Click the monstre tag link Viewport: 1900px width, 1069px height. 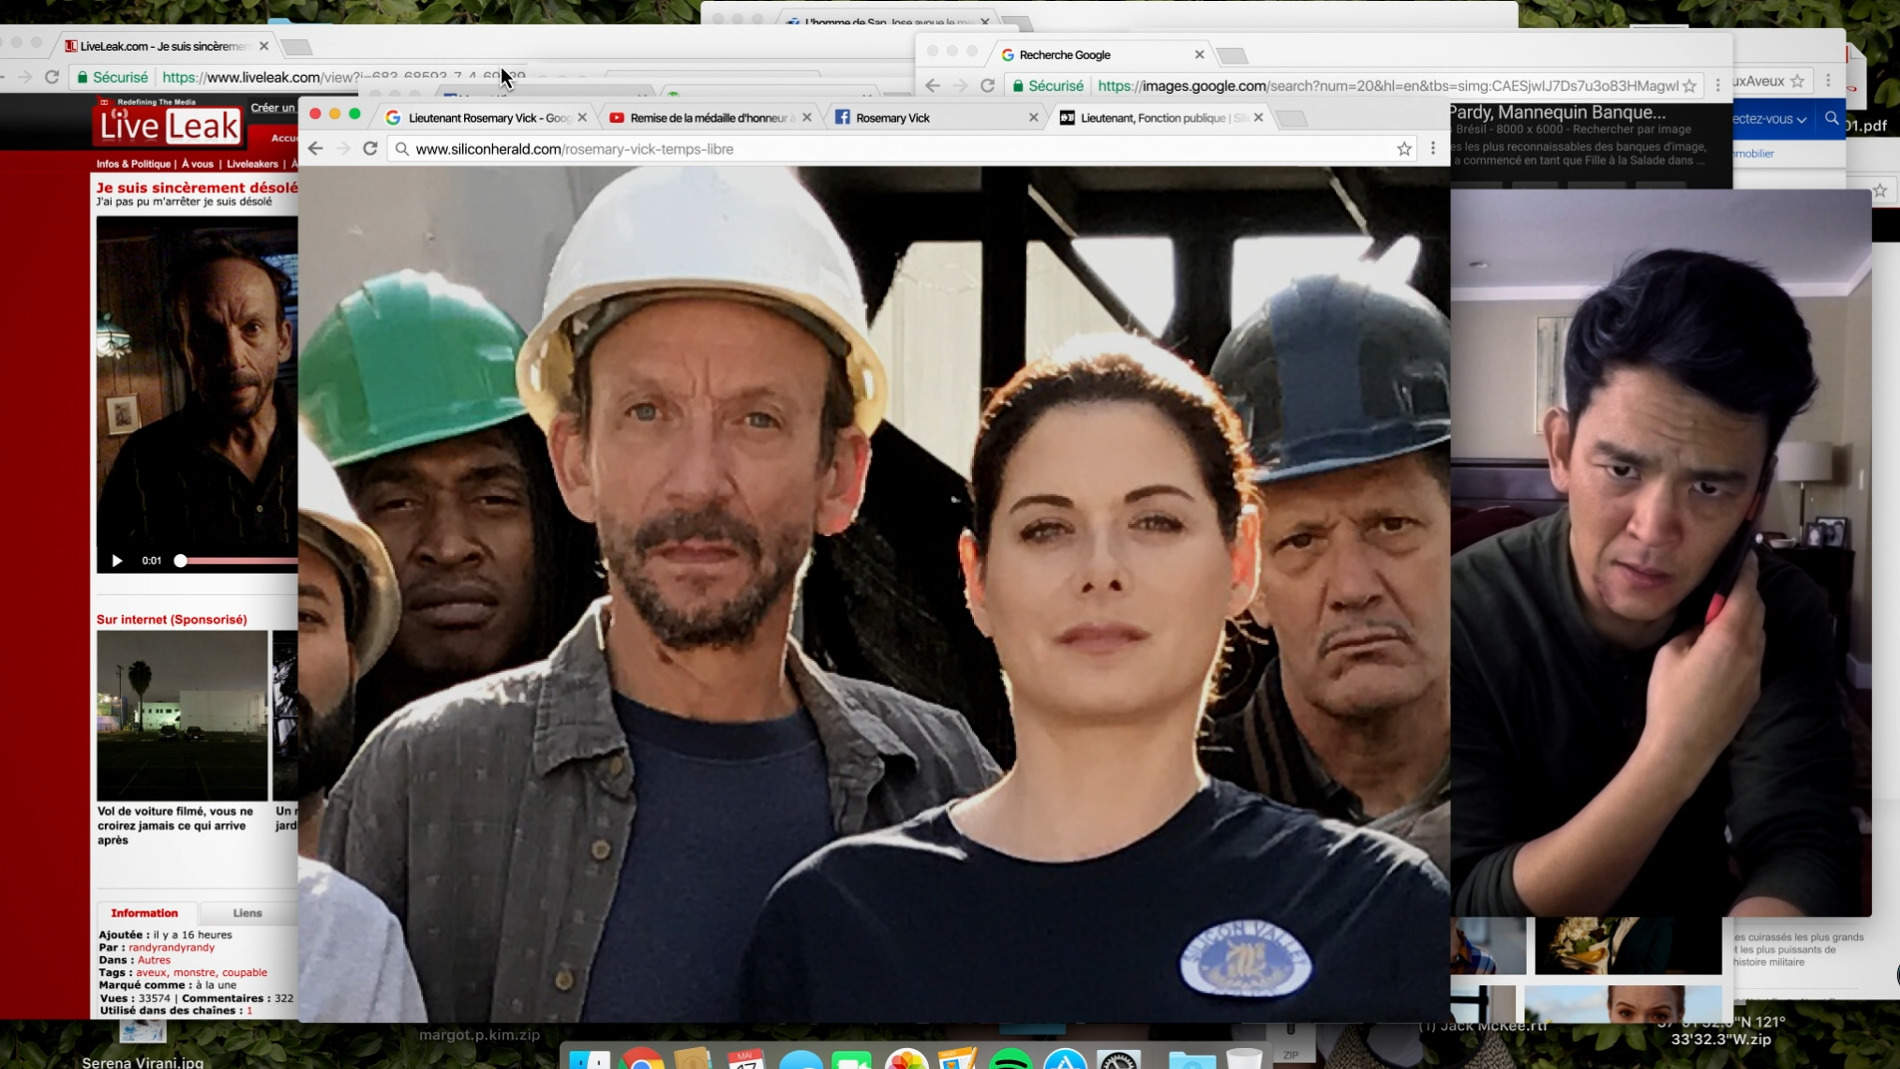pos(194,972)
